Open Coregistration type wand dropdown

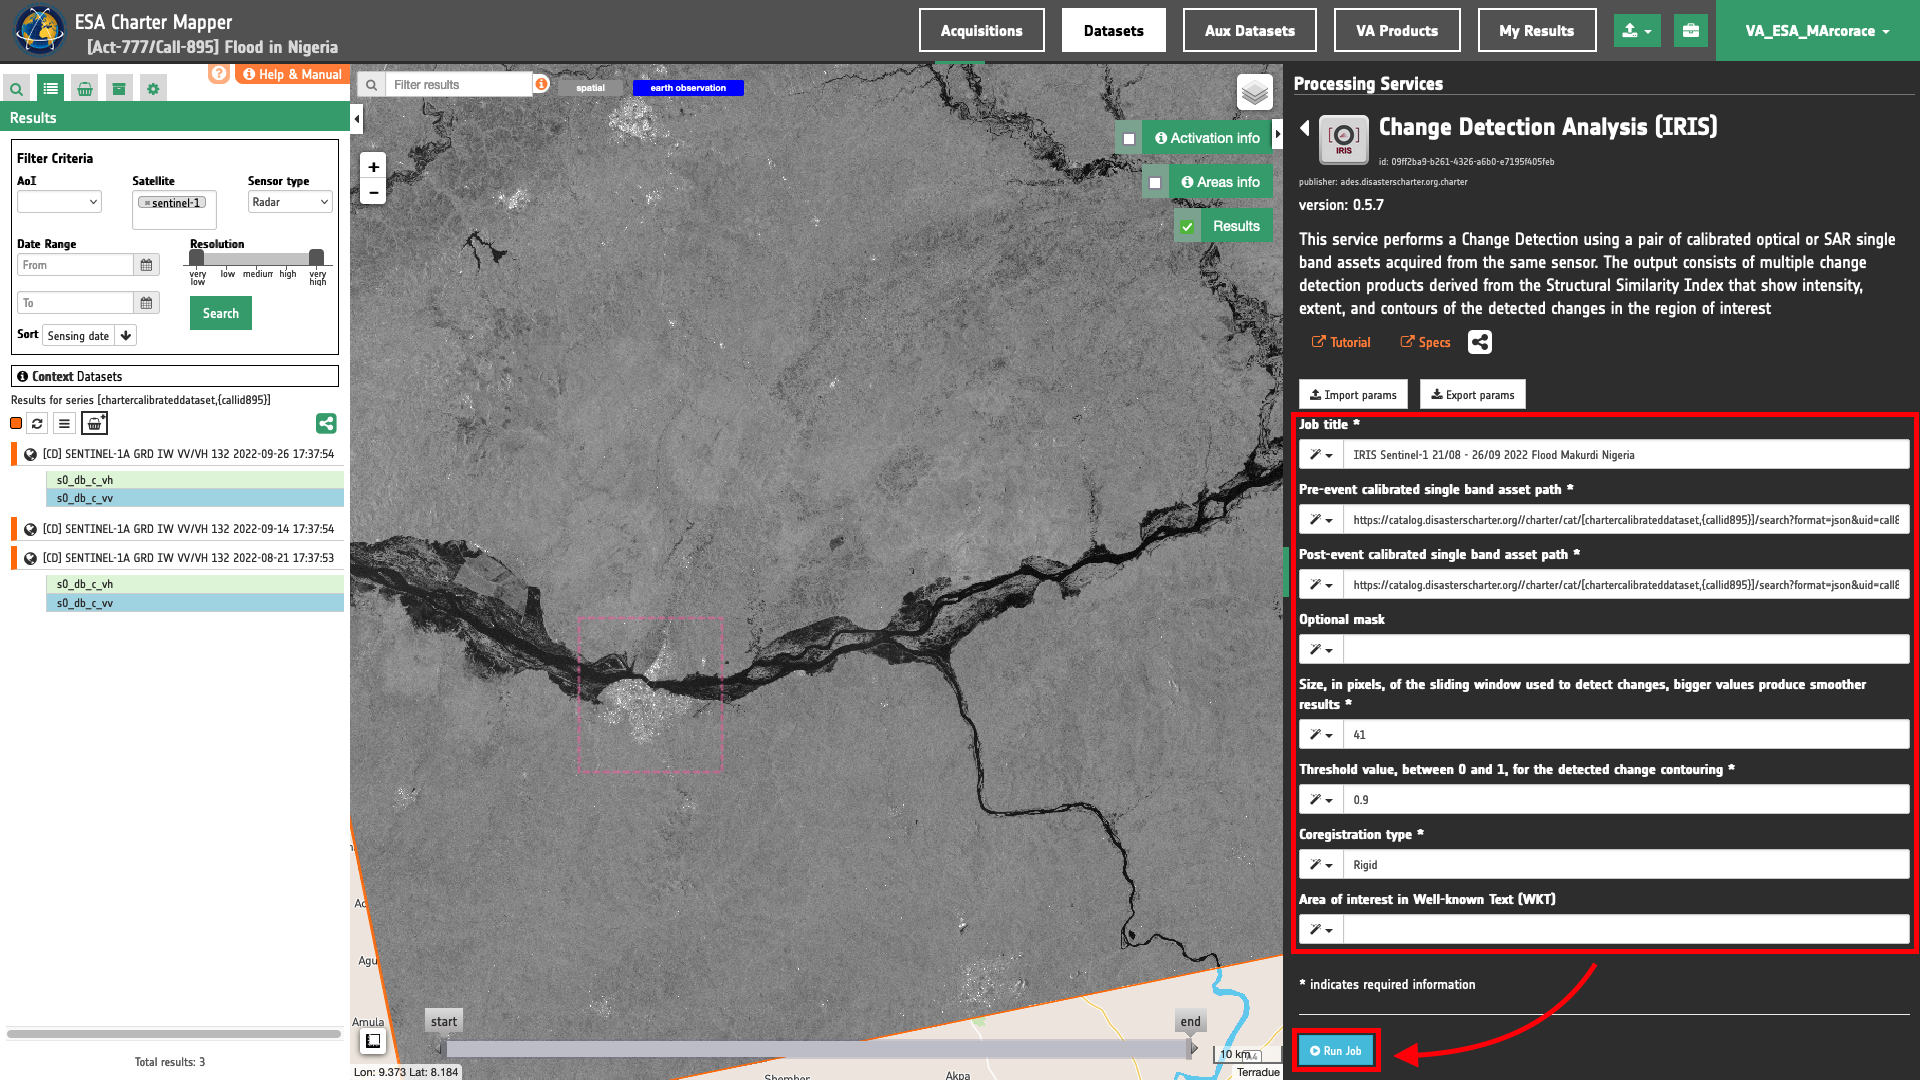tap(1321, 865)
